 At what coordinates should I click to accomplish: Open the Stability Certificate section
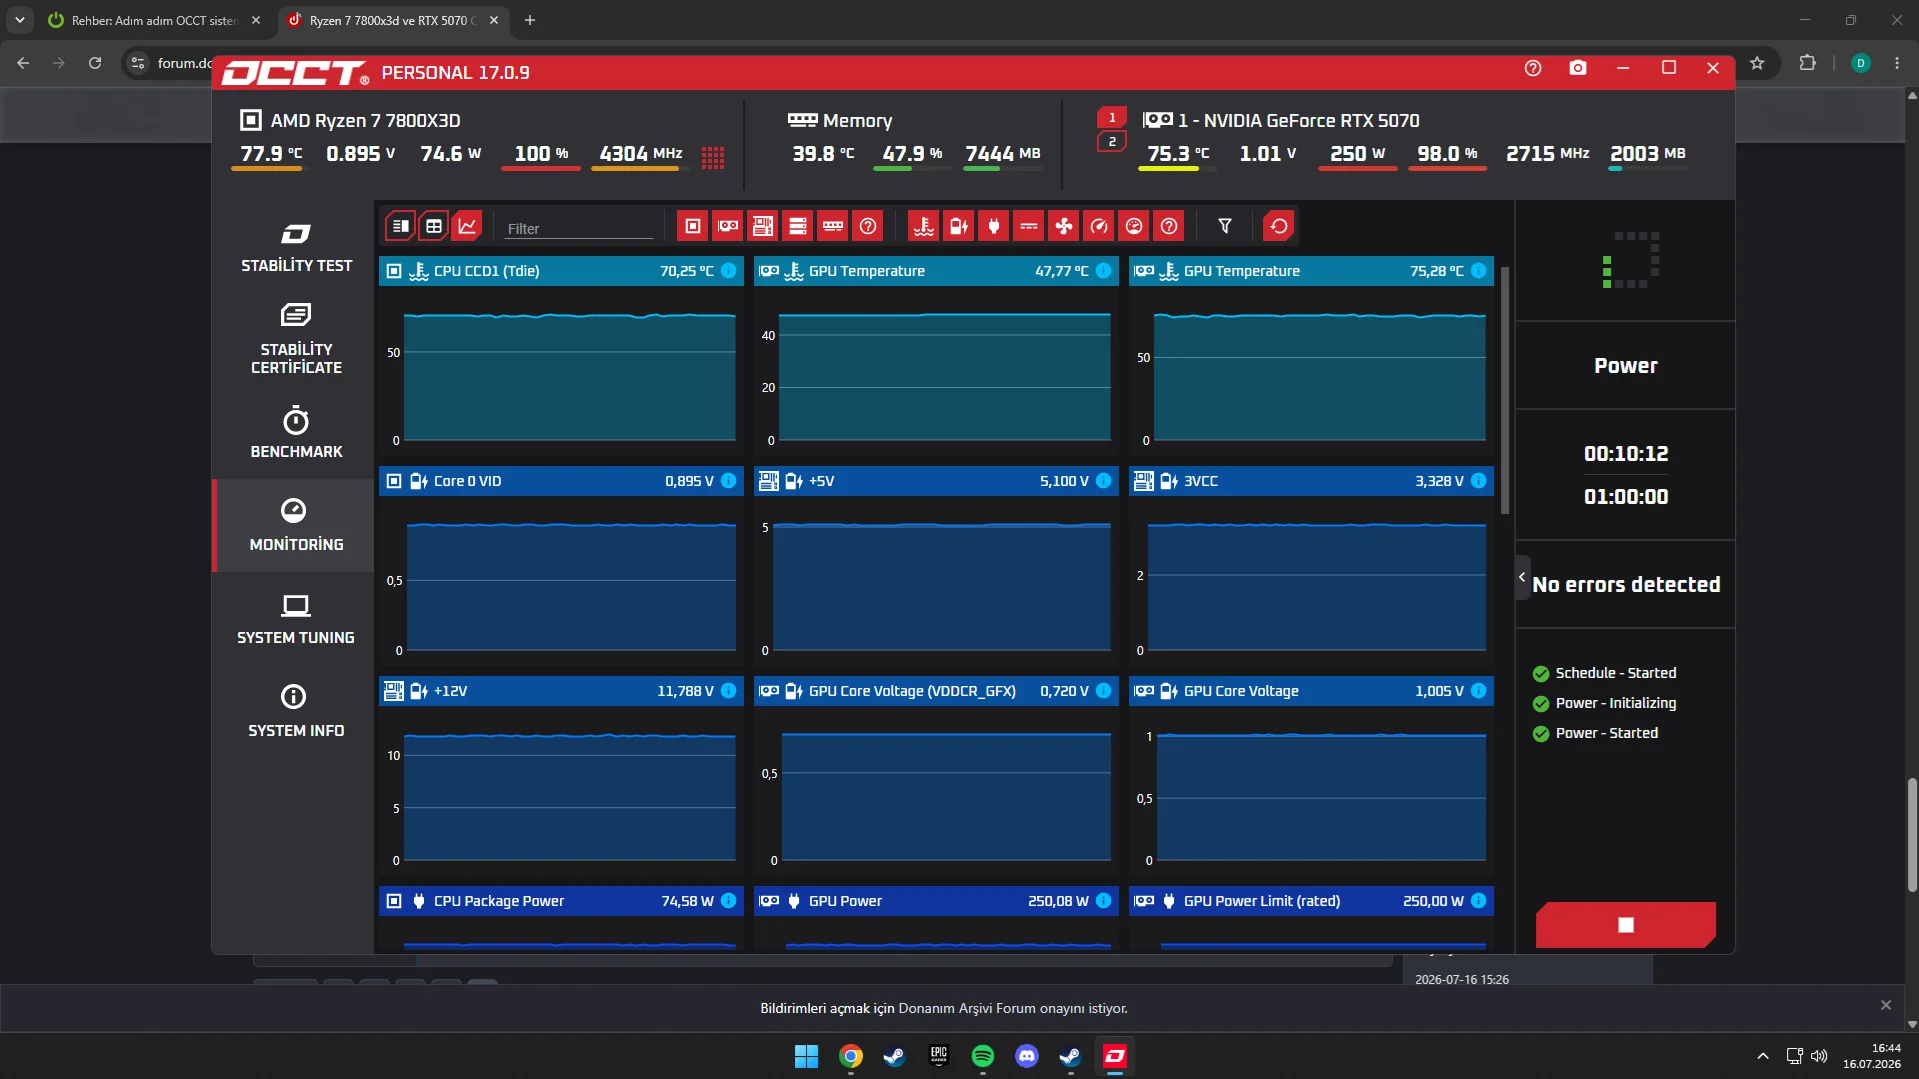(296, 339)
